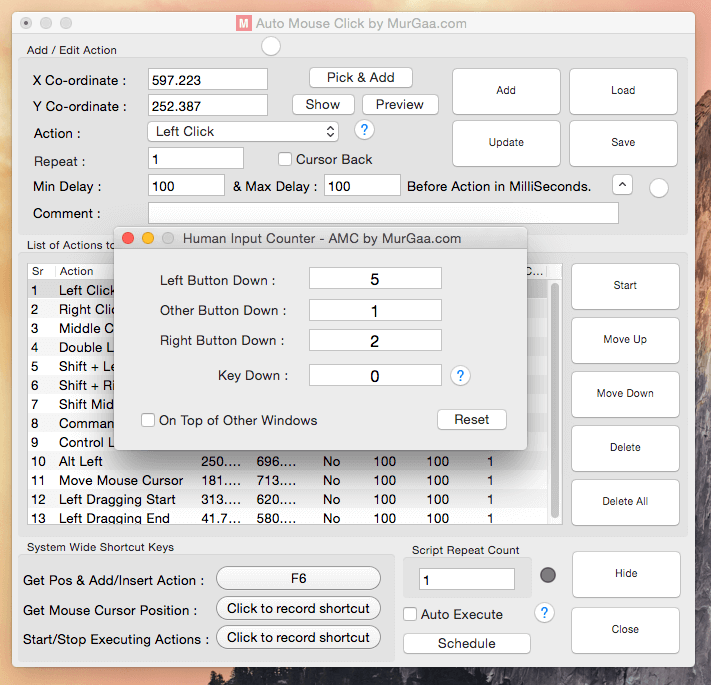Record shortcut for Get Mouse Cursor Position
The height and width of the screenshot is (685, 711).
(298, 608)
